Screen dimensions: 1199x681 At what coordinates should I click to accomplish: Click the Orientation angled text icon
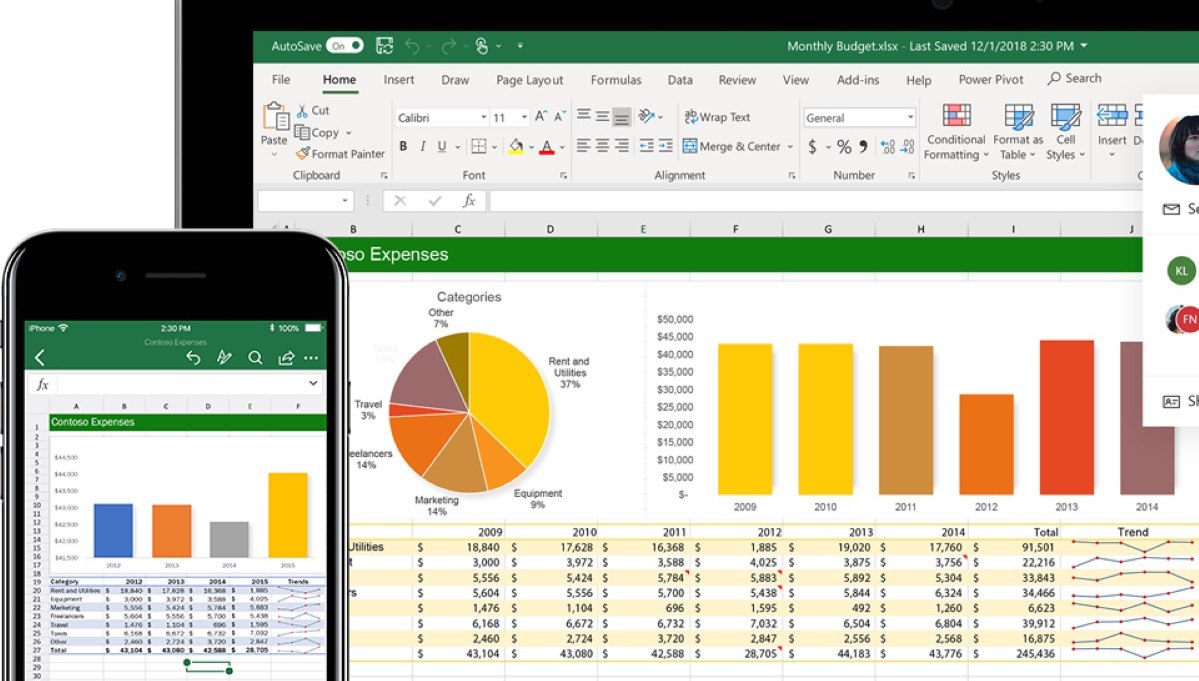click(x=647, y=116)
